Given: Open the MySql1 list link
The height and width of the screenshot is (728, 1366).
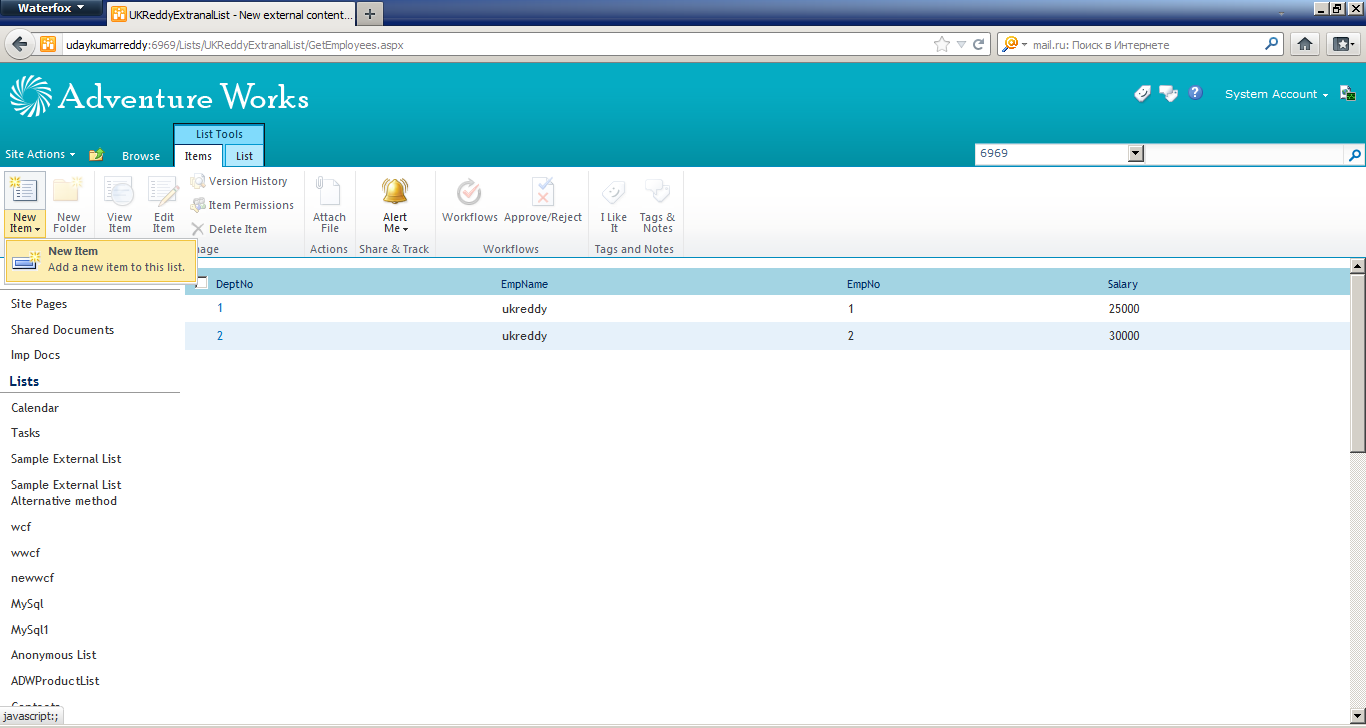Looking at the screenshot, I should coord(29,630).
